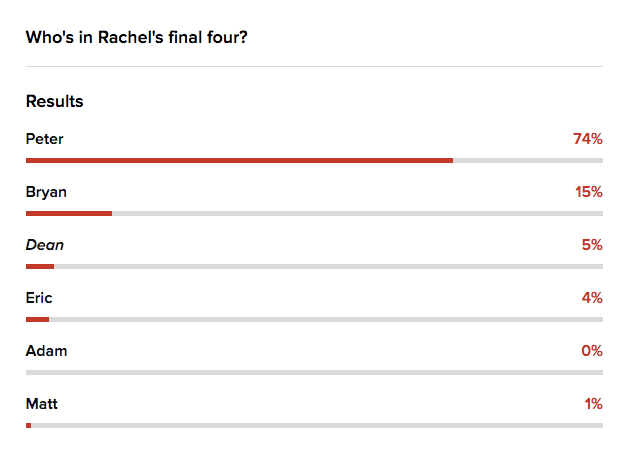Screen dimensions: 640x455
Task: Click the empty gray bar under Adam
Action: [x=314, y=372]
